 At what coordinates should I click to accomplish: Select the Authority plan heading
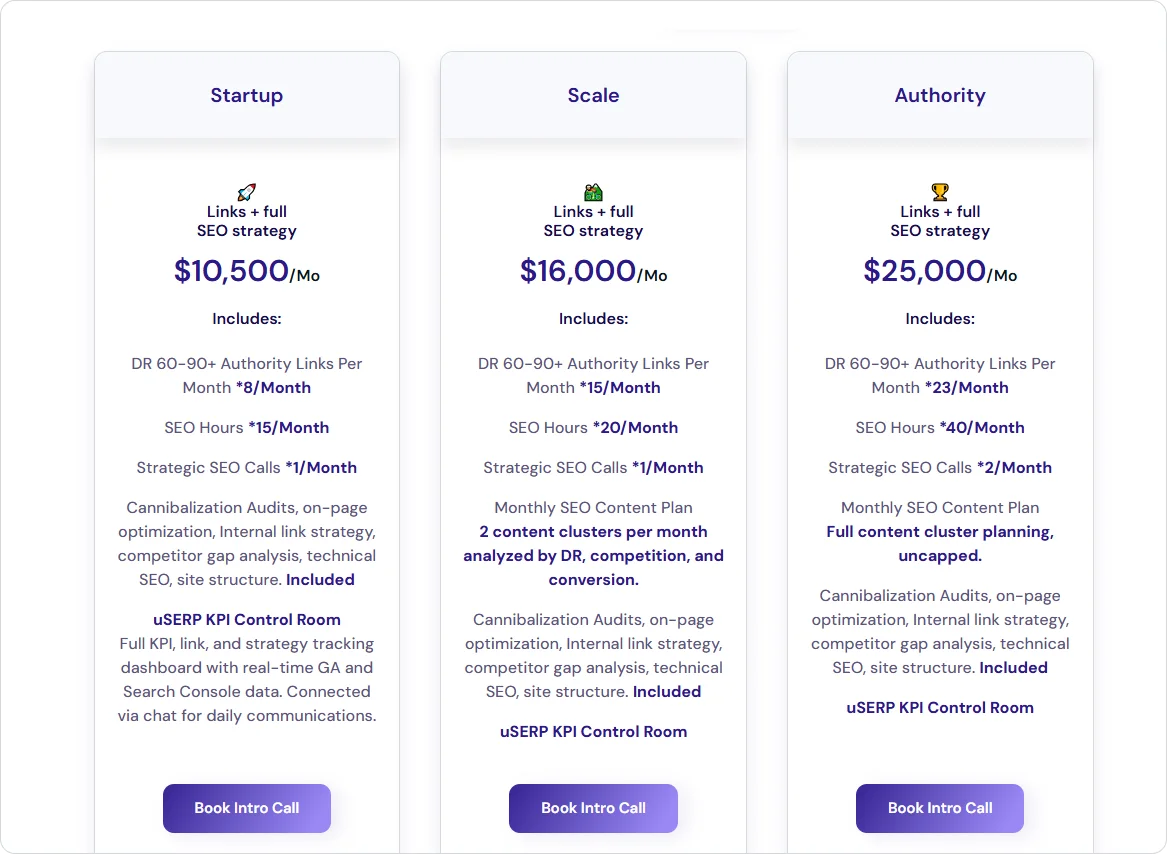940,96
